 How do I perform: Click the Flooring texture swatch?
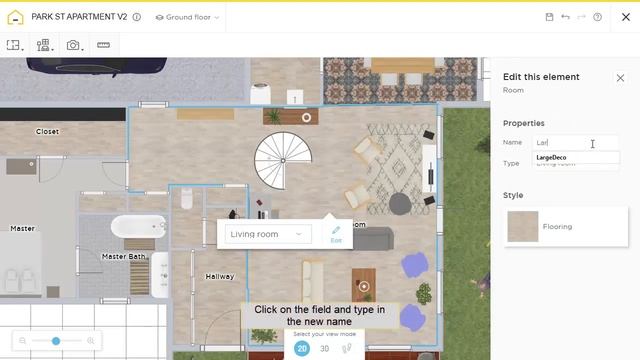pyautogui.click(x=523, y=227)
